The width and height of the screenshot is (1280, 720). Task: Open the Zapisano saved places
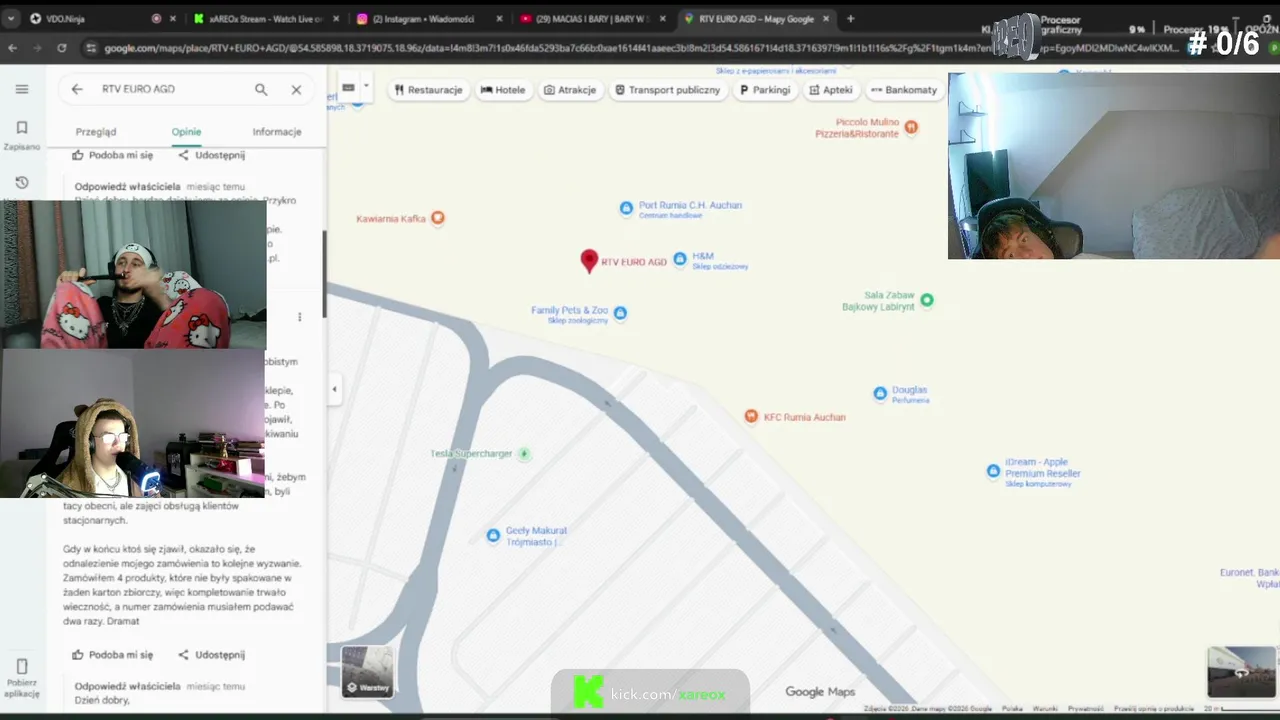(x=22, y=134)
